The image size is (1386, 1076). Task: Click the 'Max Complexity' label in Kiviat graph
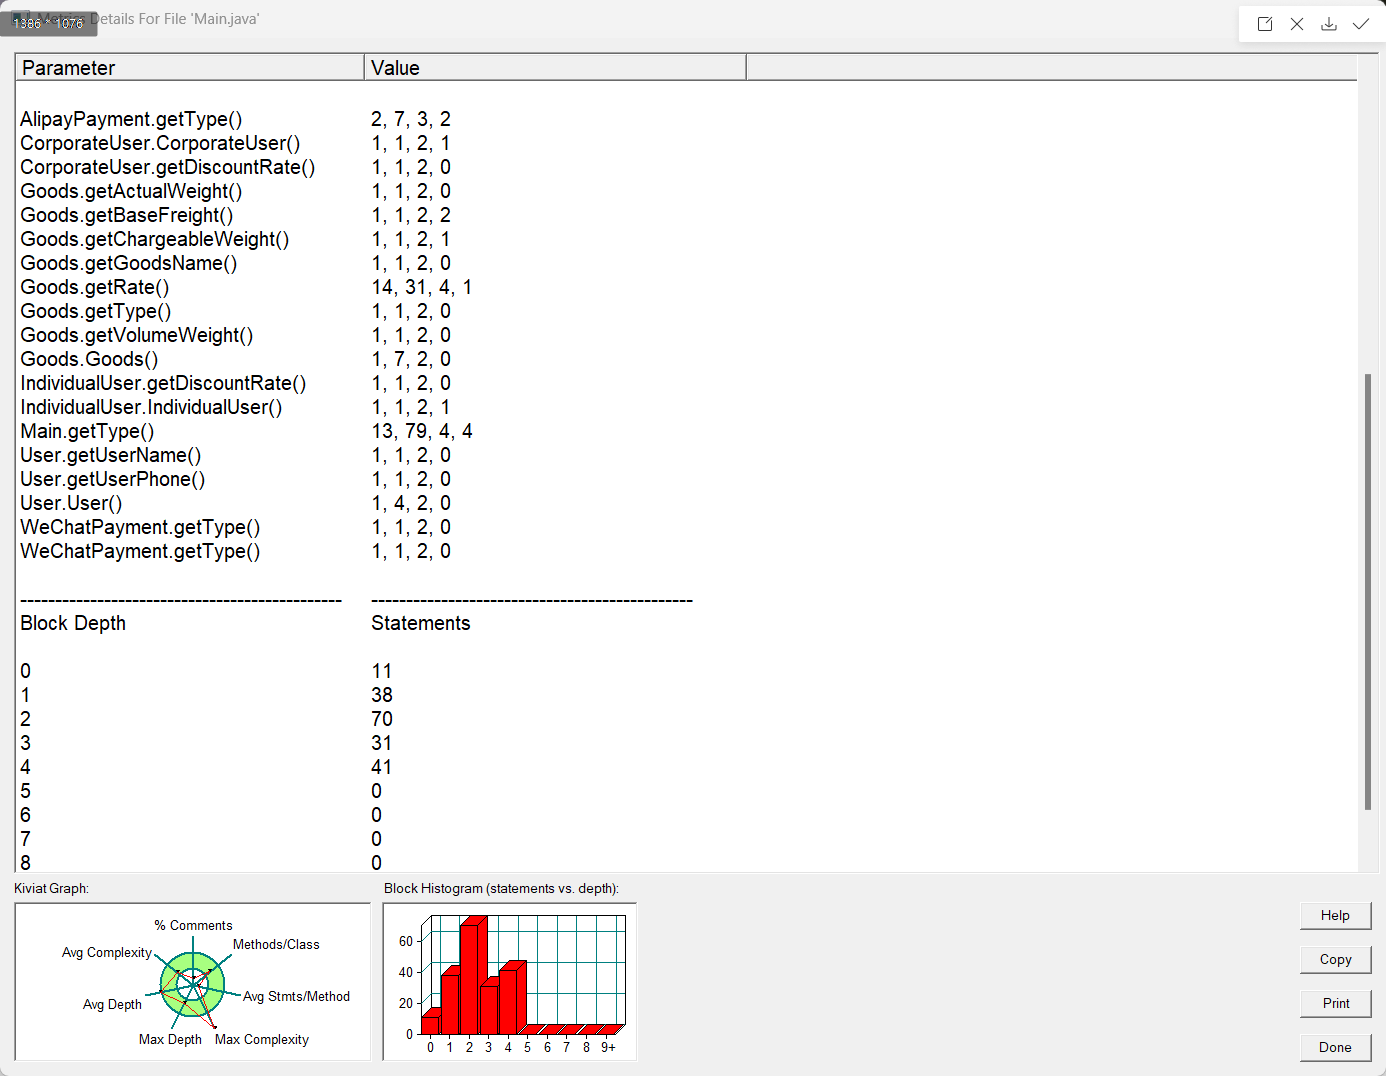(x=262, y=1039)
